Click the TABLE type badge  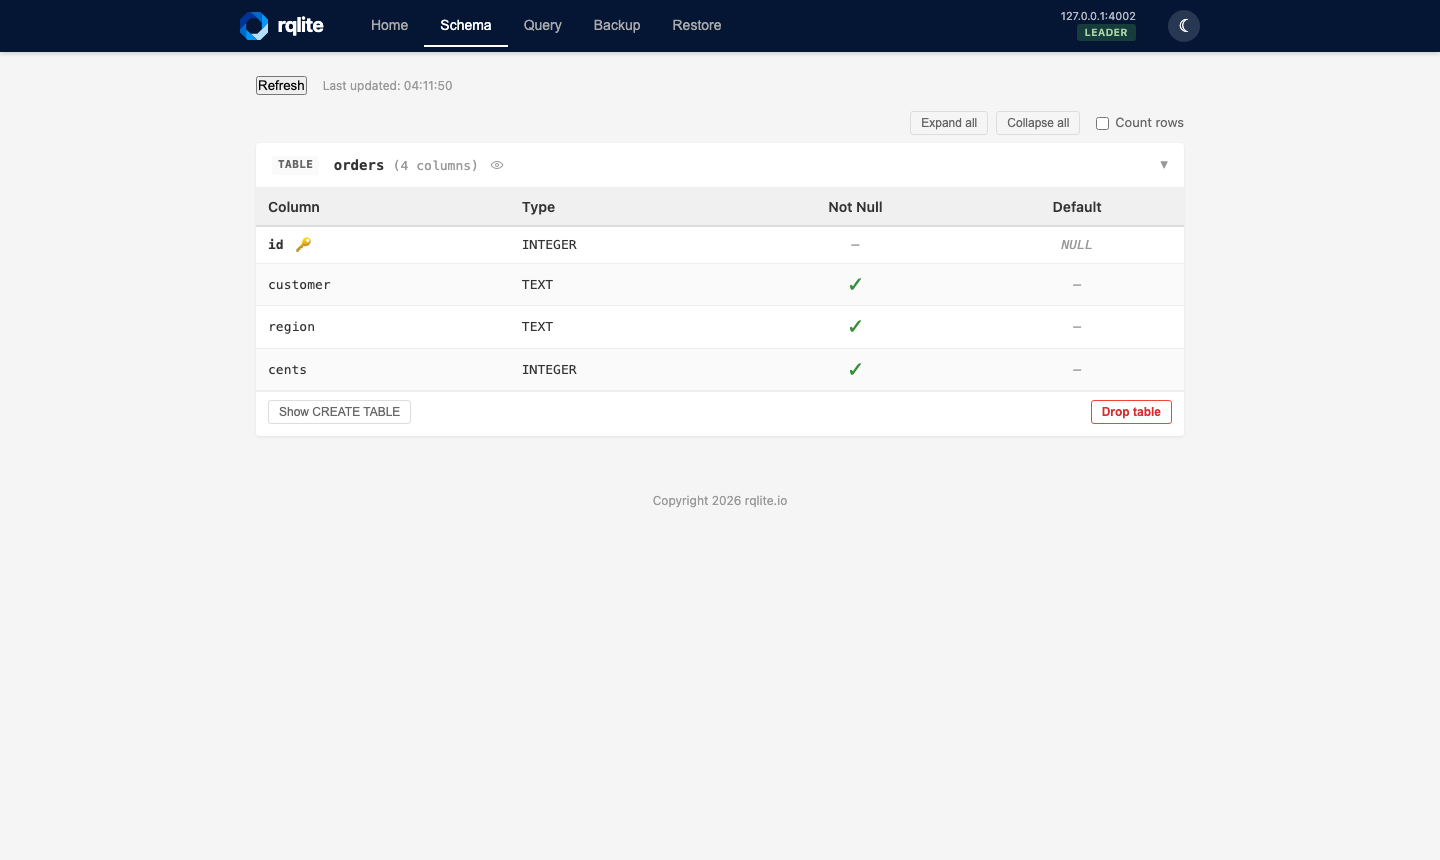point(295,165)
